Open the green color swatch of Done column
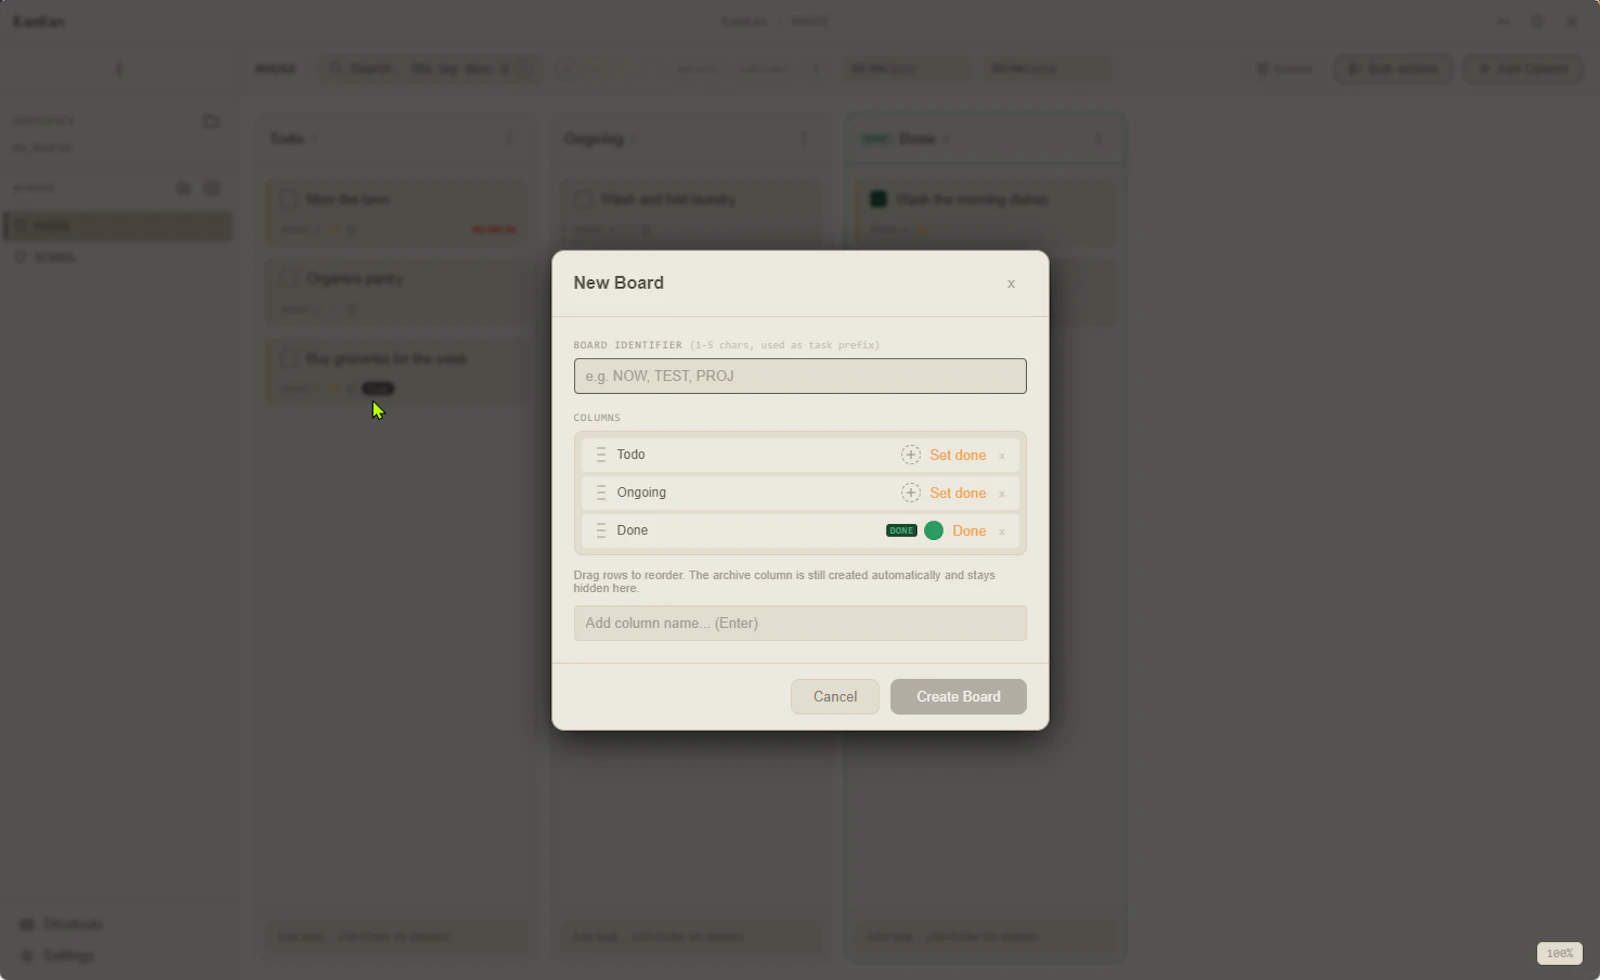Screen dimensions: 1600x980 click(934, 531)
